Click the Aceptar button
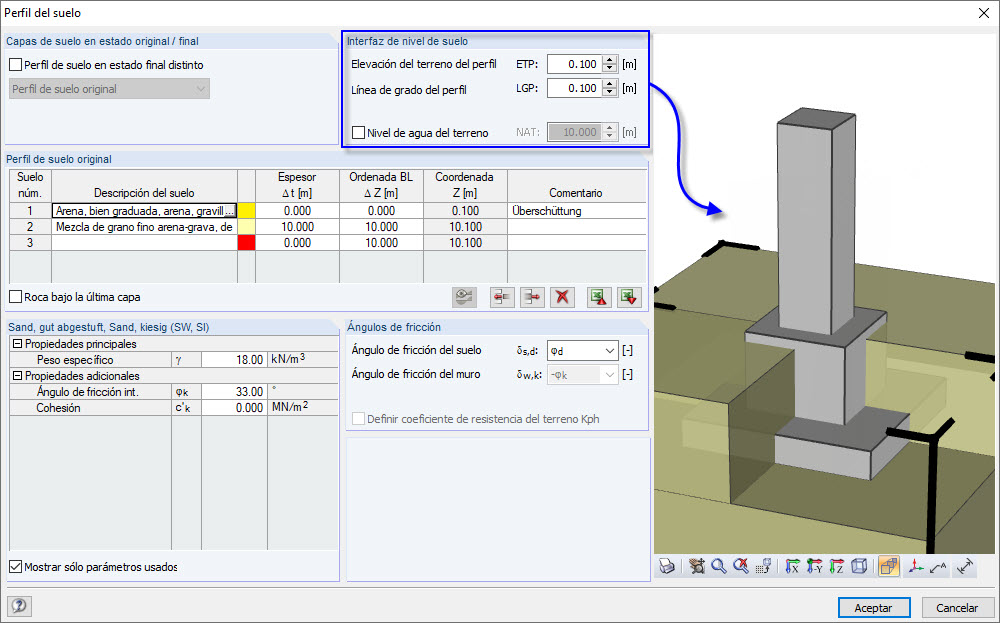This screenshot has width=1000, height=623. (874, 608)
